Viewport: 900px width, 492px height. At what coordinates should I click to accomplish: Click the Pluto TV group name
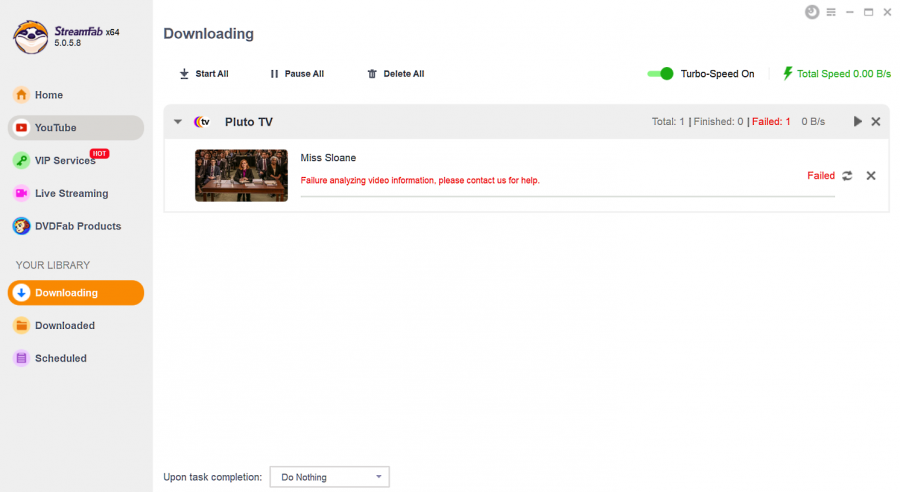coord(249,122)
